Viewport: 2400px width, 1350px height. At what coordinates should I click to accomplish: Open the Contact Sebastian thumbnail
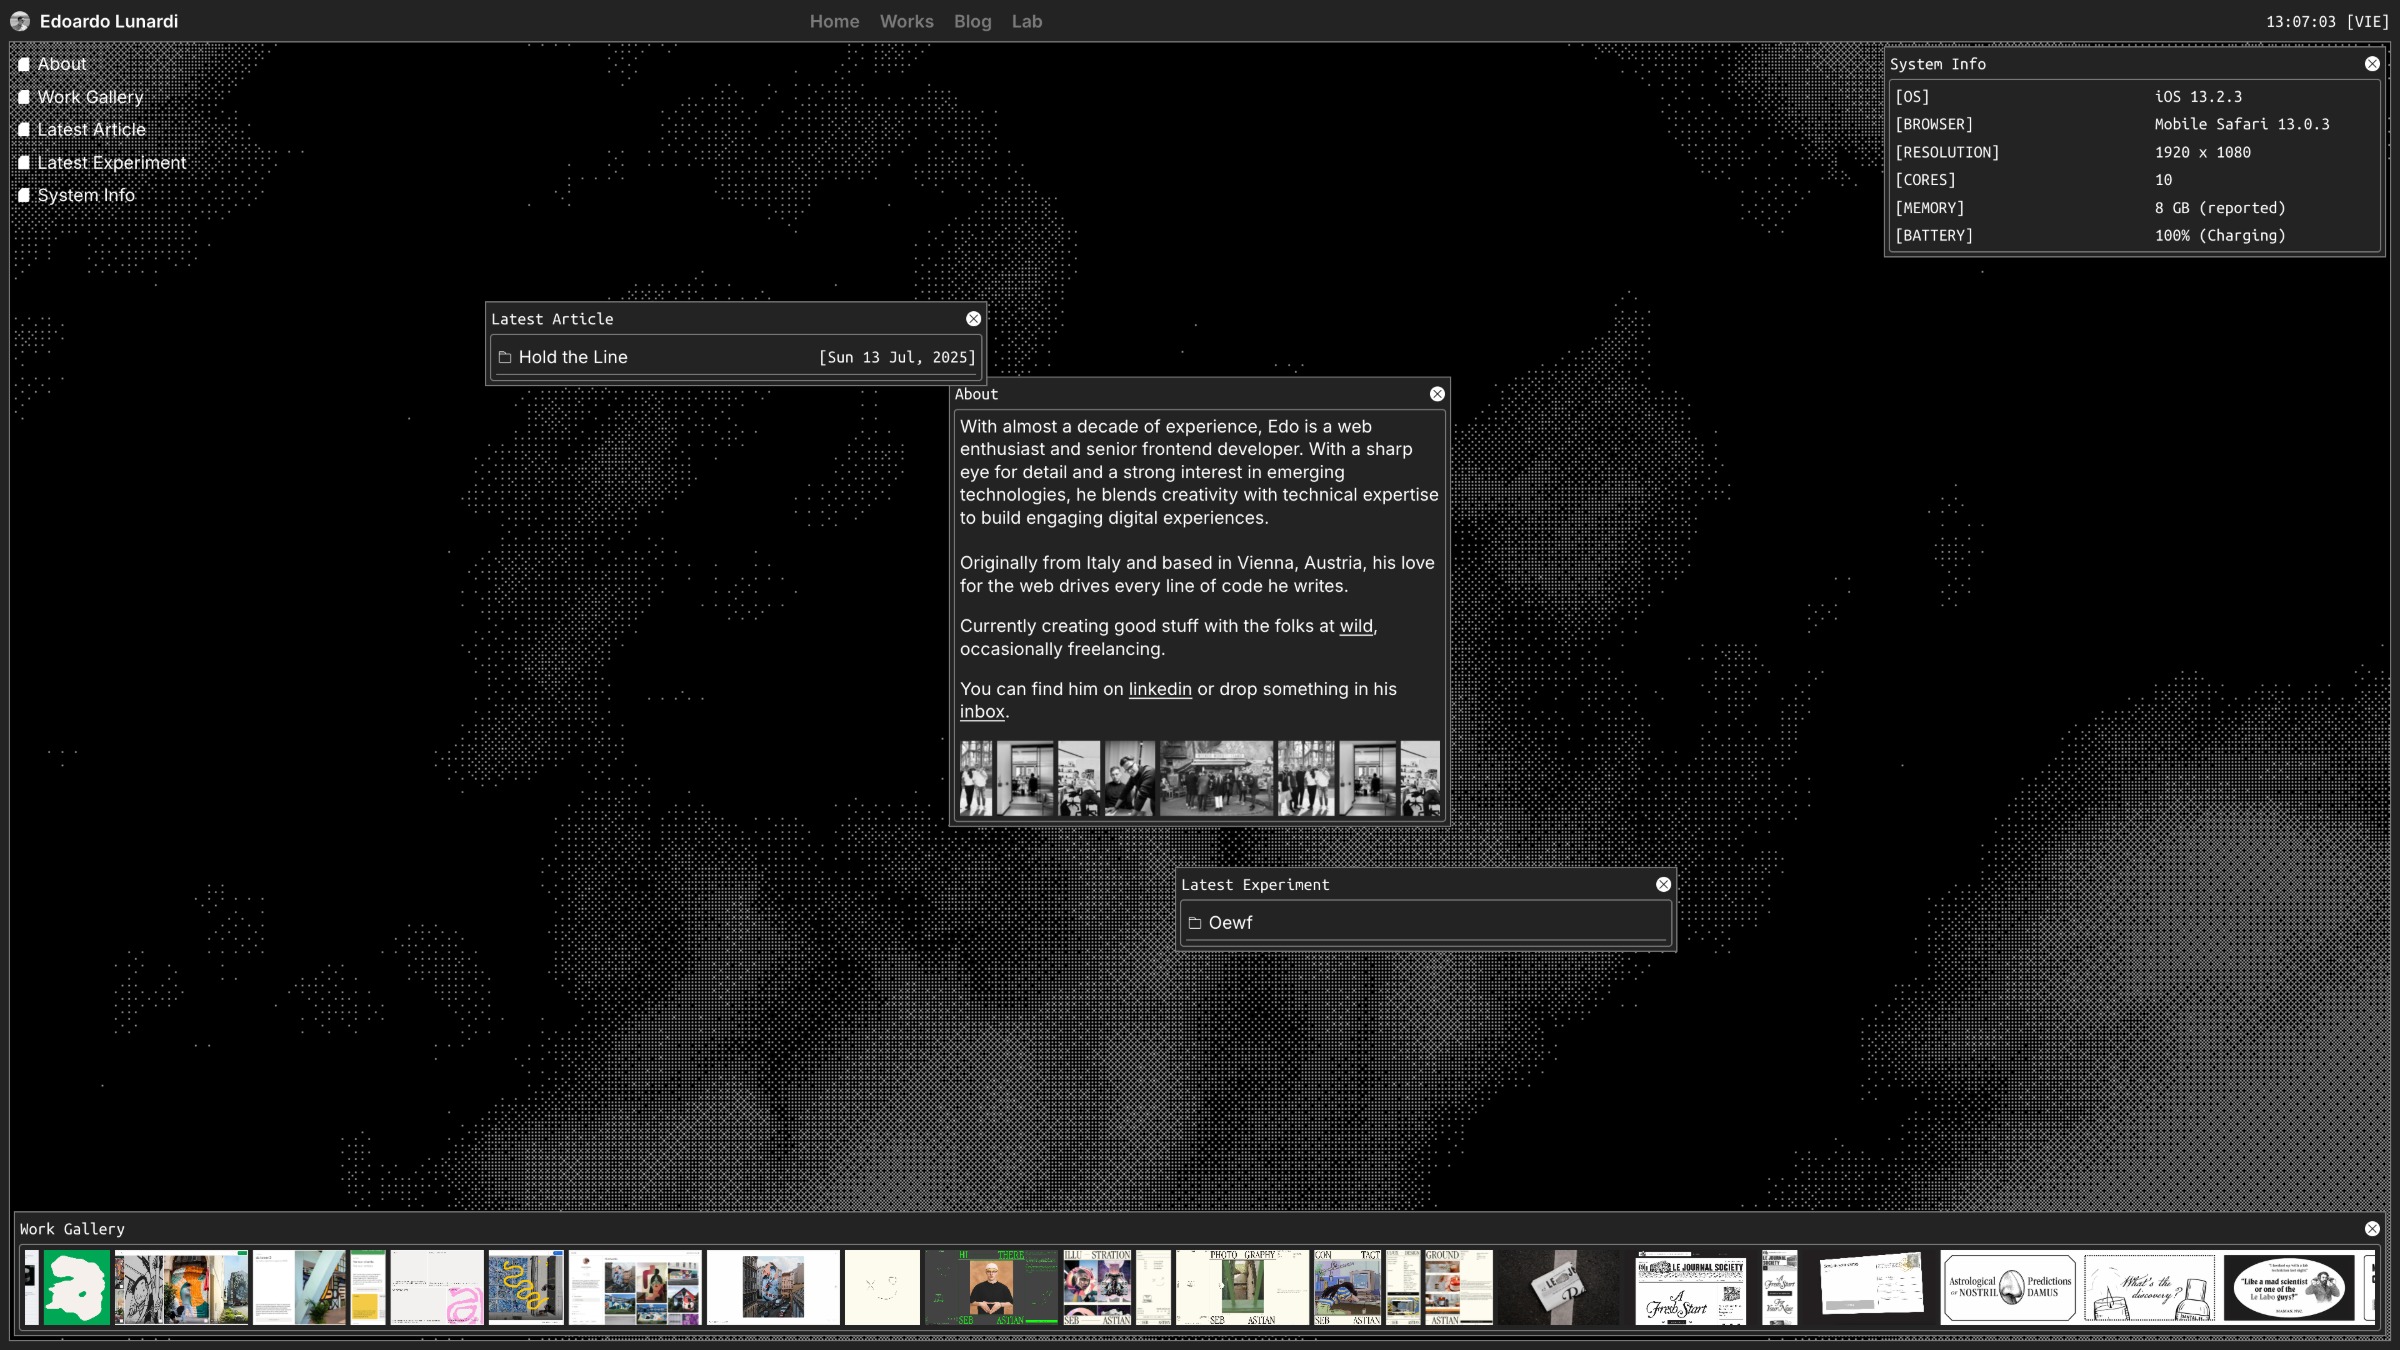(1347, 1287)
